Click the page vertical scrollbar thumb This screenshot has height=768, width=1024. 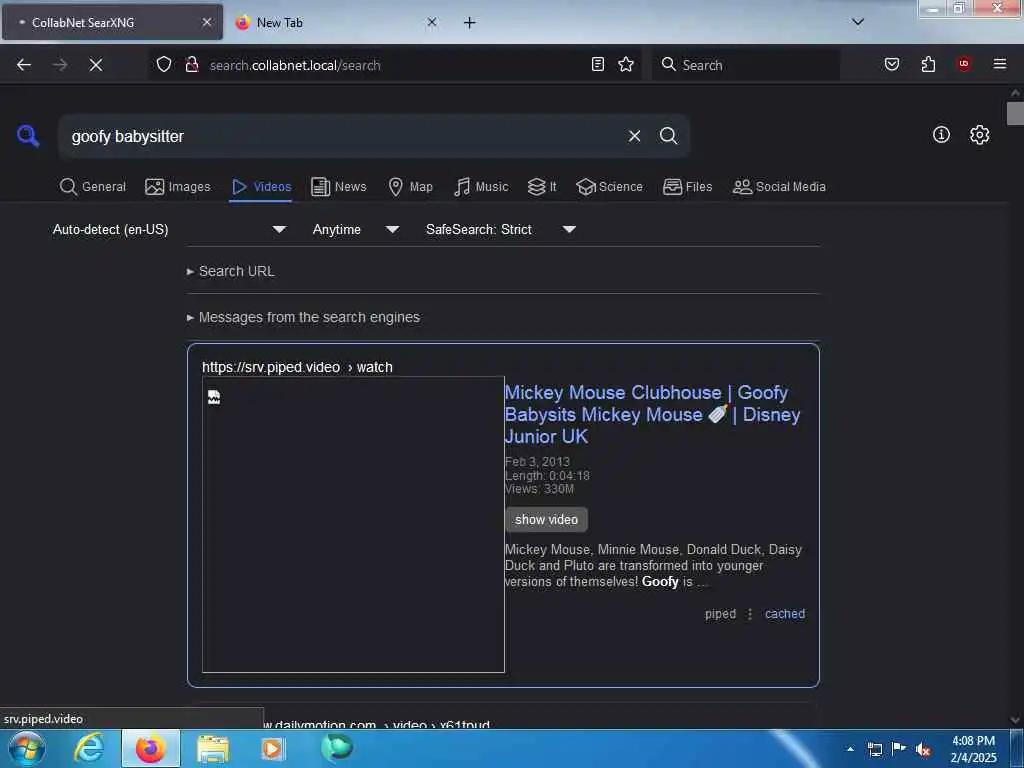1015,113
